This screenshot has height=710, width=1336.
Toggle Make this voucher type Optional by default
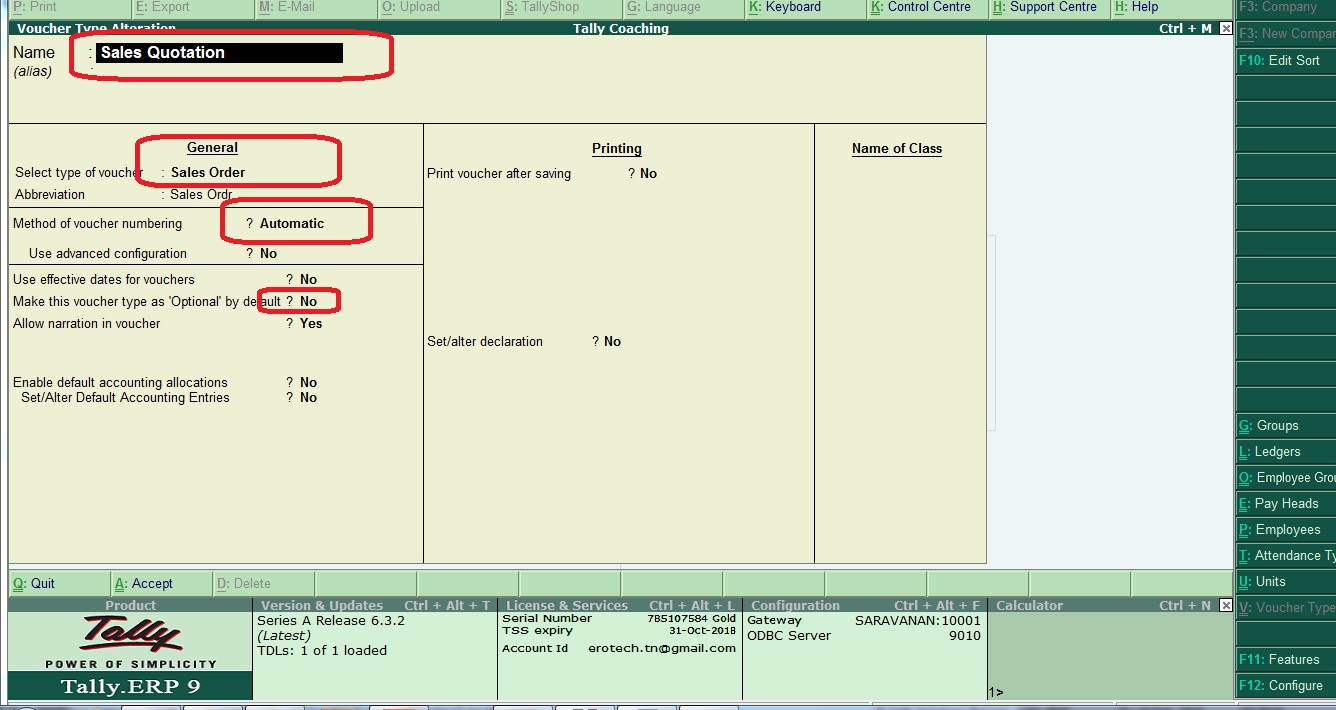pyautogui.click(x=307, y=300)
